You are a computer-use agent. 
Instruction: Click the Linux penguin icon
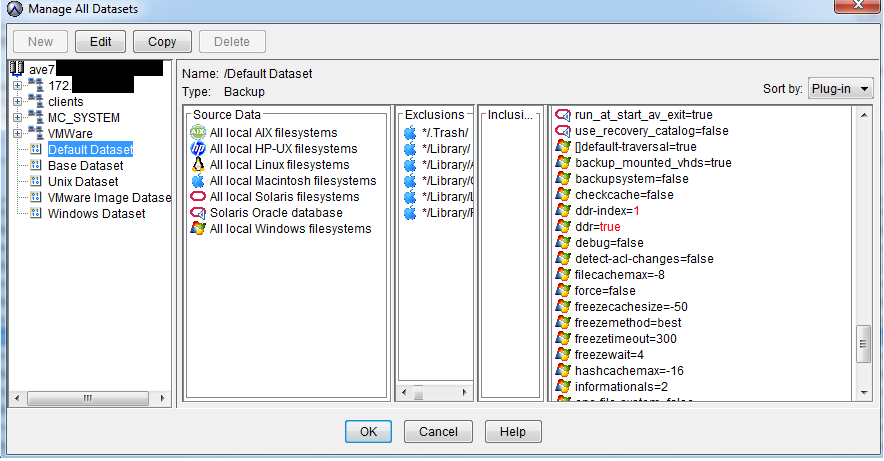(x=198, y=165)
